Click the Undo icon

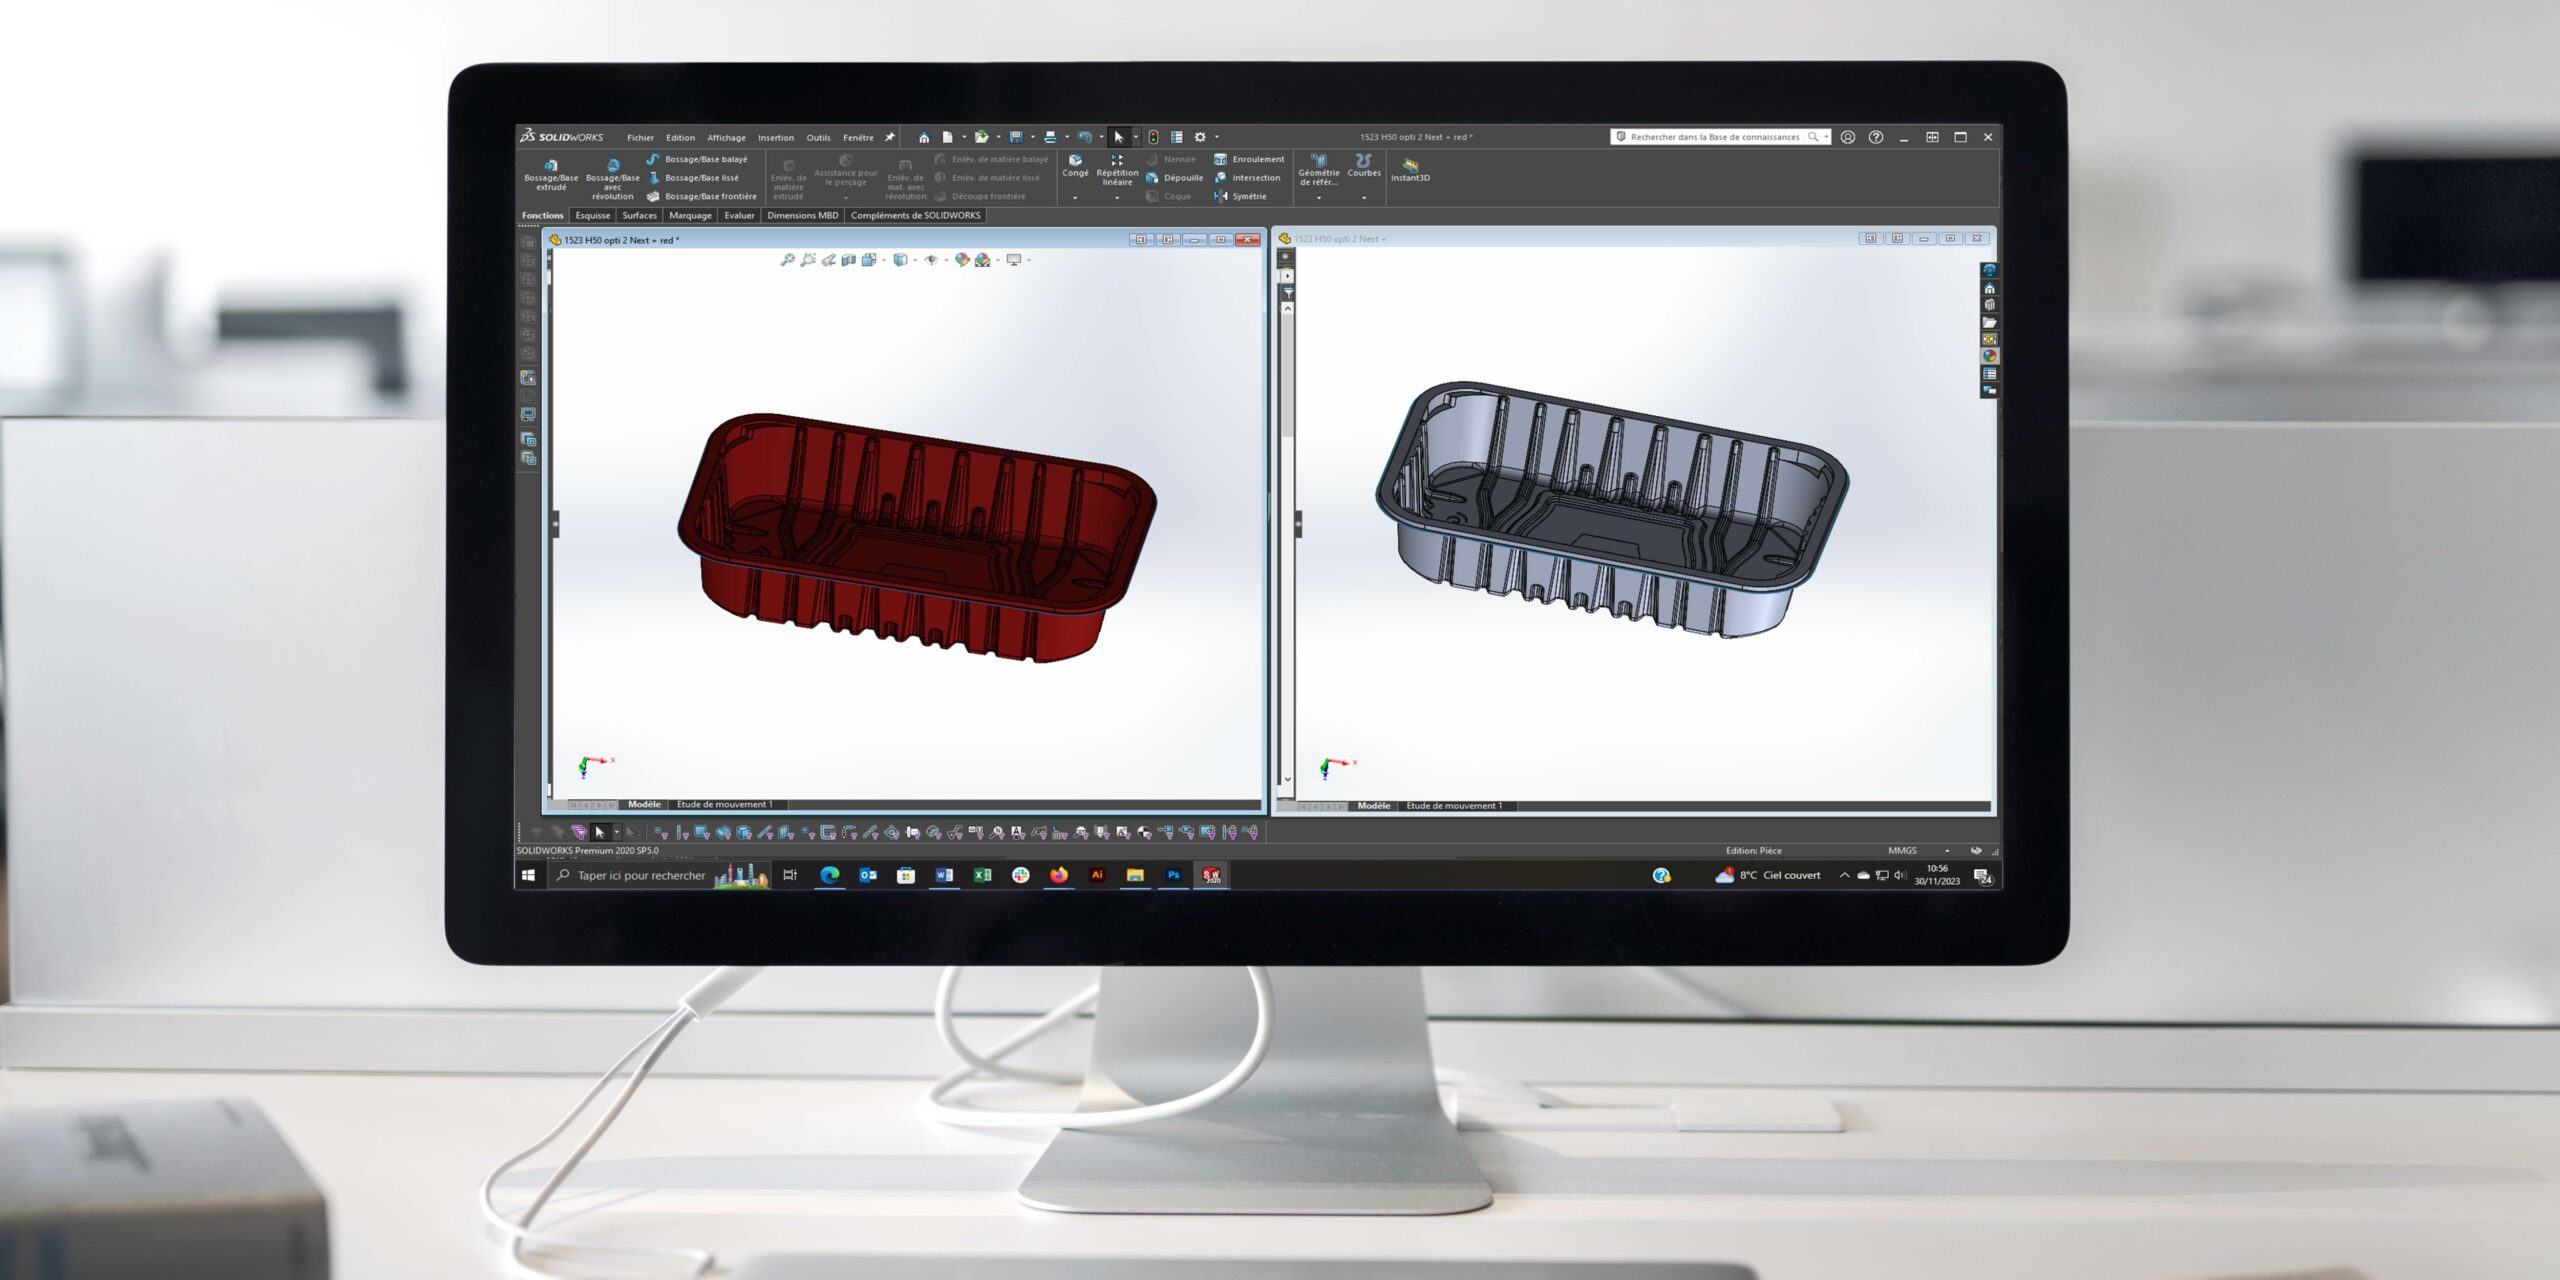[1084, 137]
